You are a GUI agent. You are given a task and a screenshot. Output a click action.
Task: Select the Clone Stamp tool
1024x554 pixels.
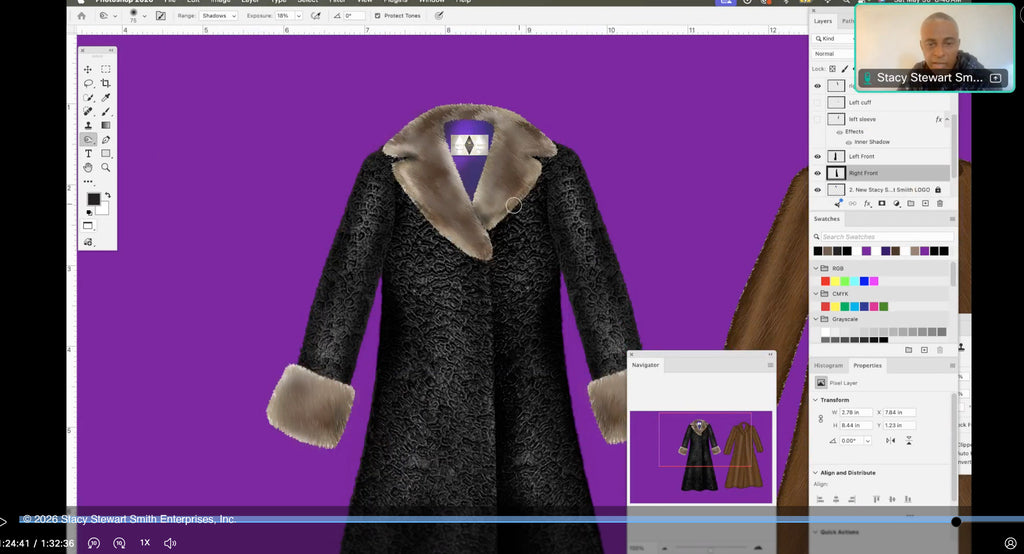(x=88, y=125)
